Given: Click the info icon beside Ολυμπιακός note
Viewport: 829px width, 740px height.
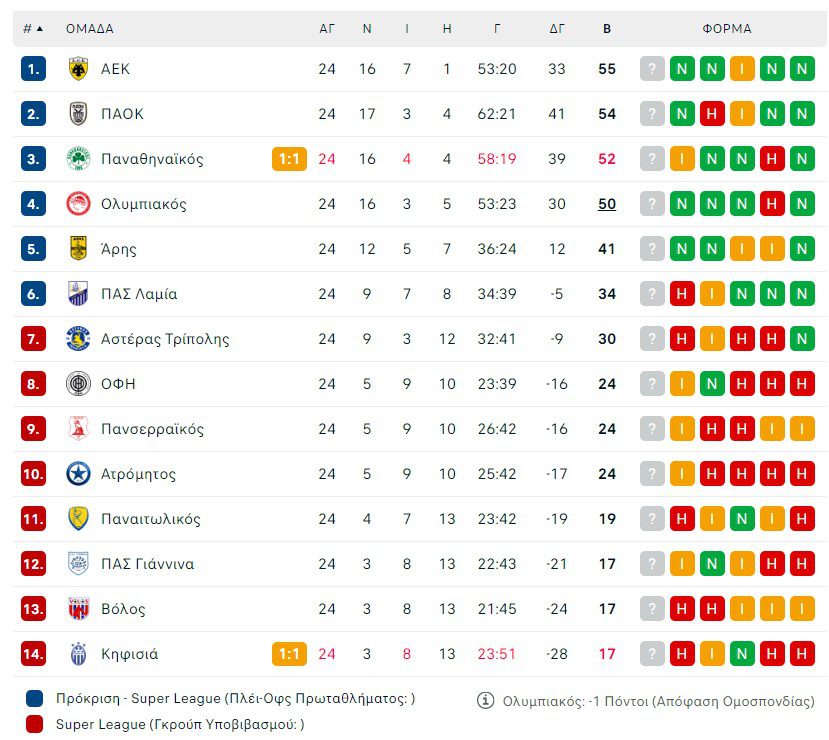Looking at the screenshot, I should click(486, 701).
